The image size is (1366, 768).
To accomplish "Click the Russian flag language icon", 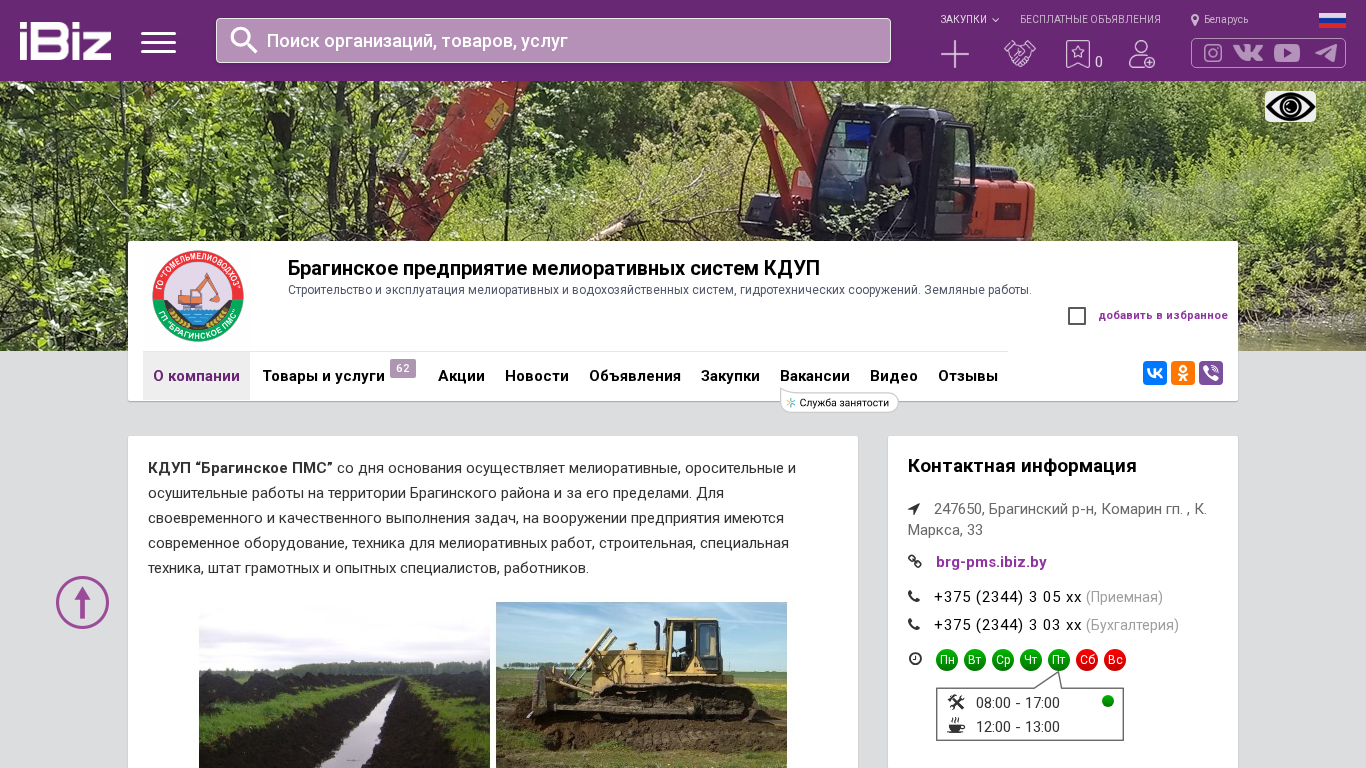I will [x=1332, y=20].
